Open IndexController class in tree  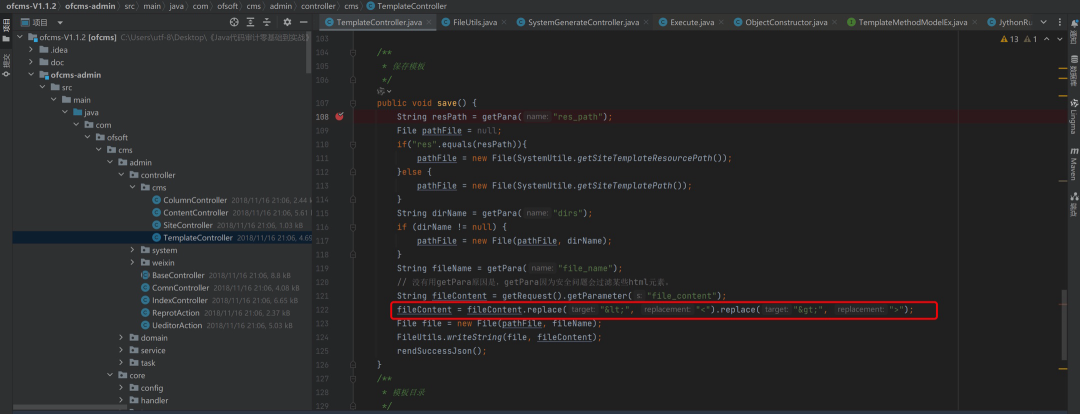[x=180, y=300]
